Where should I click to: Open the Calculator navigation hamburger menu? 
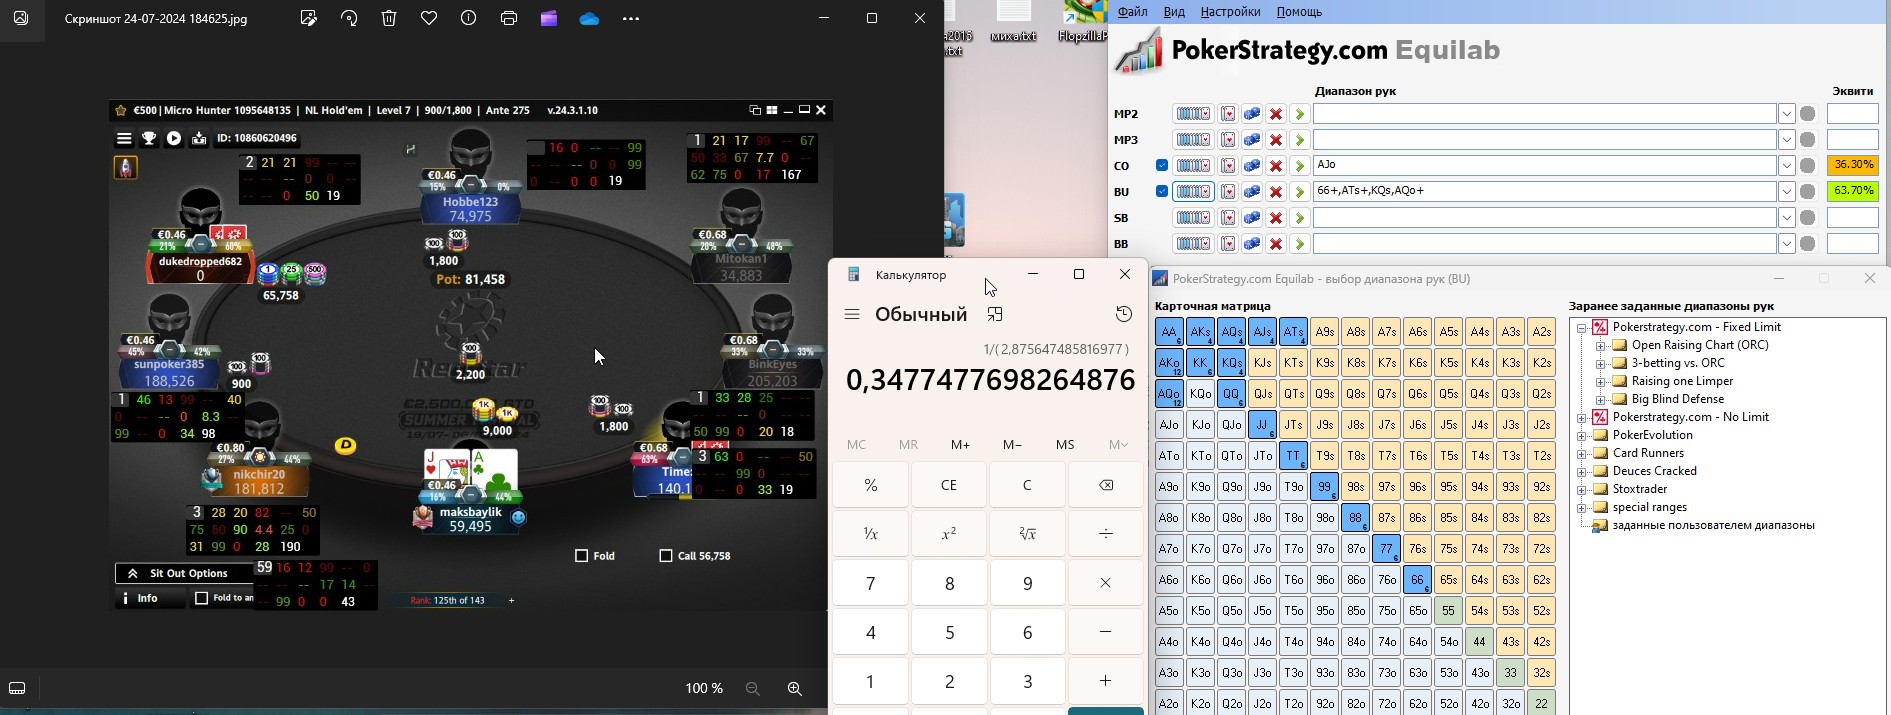pos(852,314)
